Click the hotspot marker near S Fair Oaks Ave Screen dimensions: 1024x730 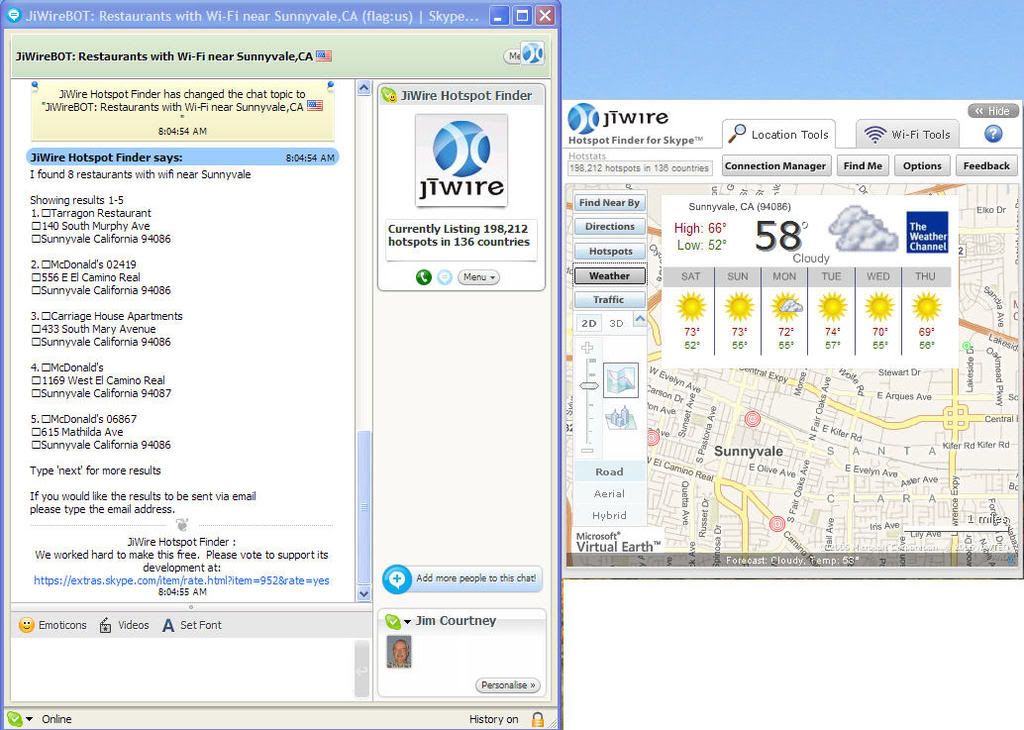[x=776, y=524]
